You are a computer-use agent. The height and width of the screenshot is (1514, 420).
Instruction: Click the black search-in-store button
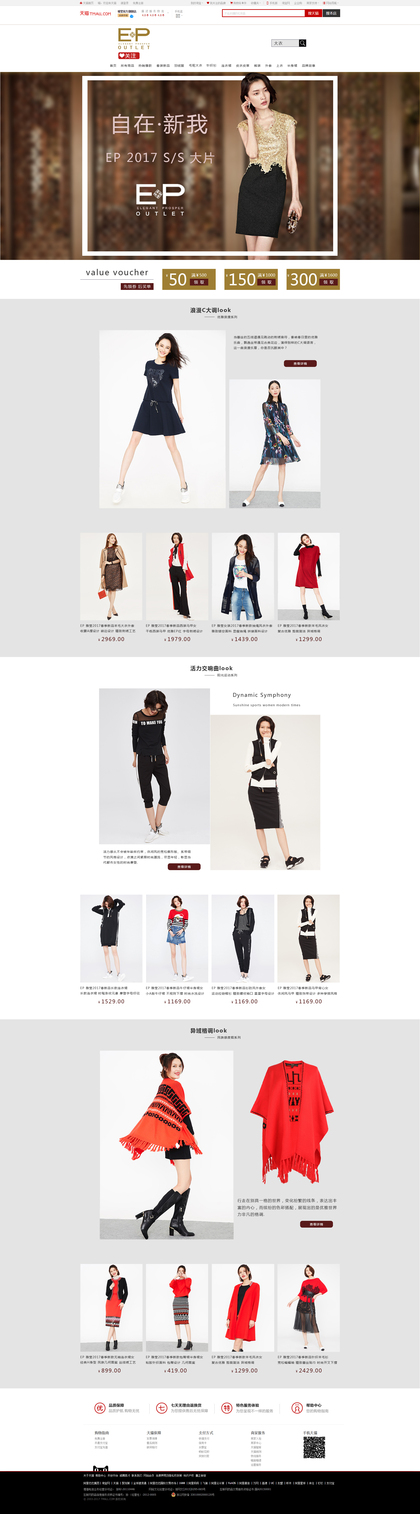pos(332,13)
